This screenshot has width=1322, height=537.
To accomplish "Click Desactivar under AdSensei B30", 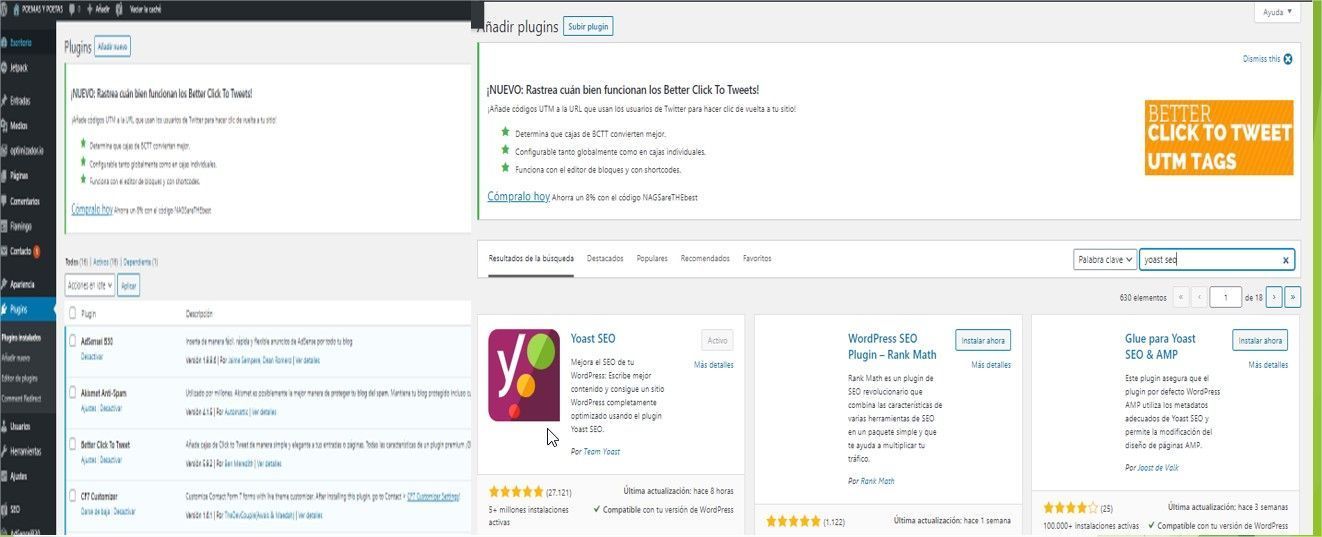I will coord(91,357).
